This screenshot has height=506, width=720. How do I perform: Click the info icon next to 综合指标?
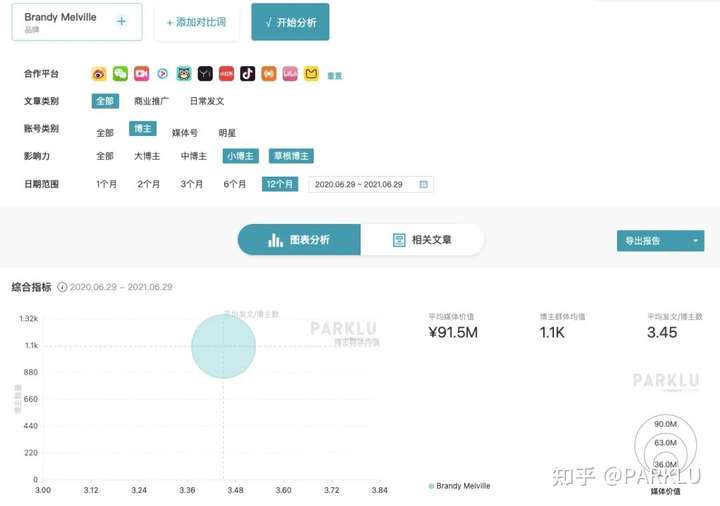pos(62,287)
